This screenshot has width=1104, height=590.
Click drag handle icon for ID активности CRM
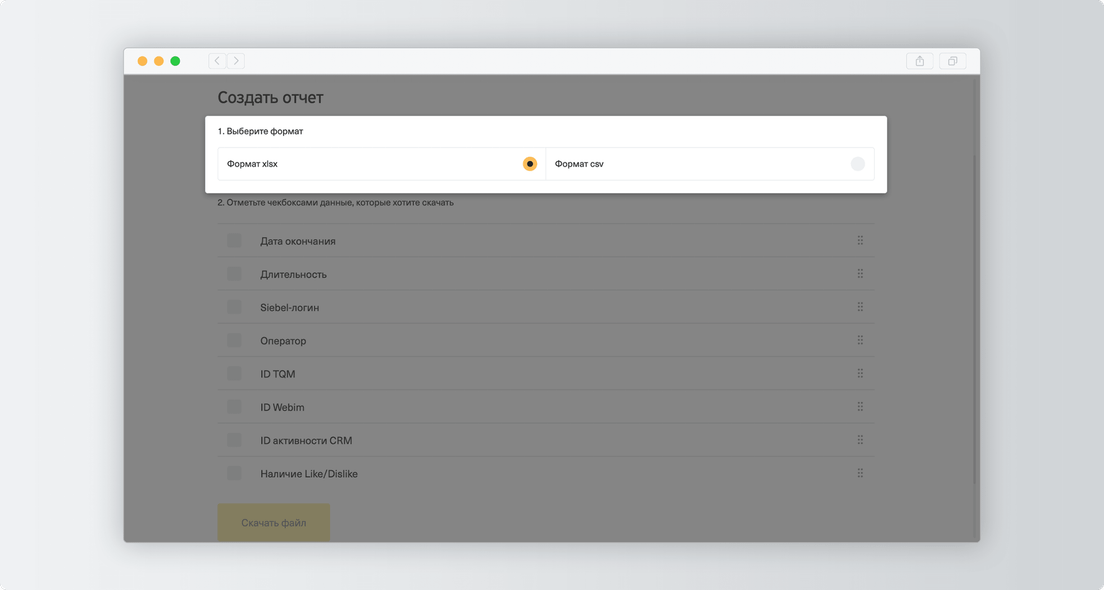pyautogui.click(x=860, y=440)
